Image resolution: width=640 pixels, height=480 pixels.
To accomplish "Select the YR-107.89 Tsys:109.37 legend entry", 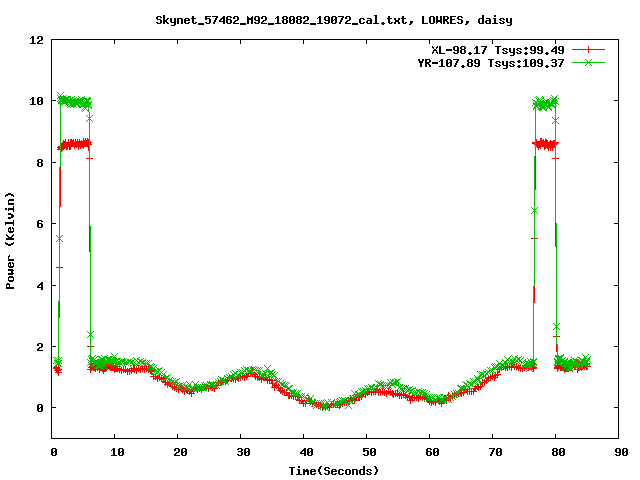I will point(491,63).
